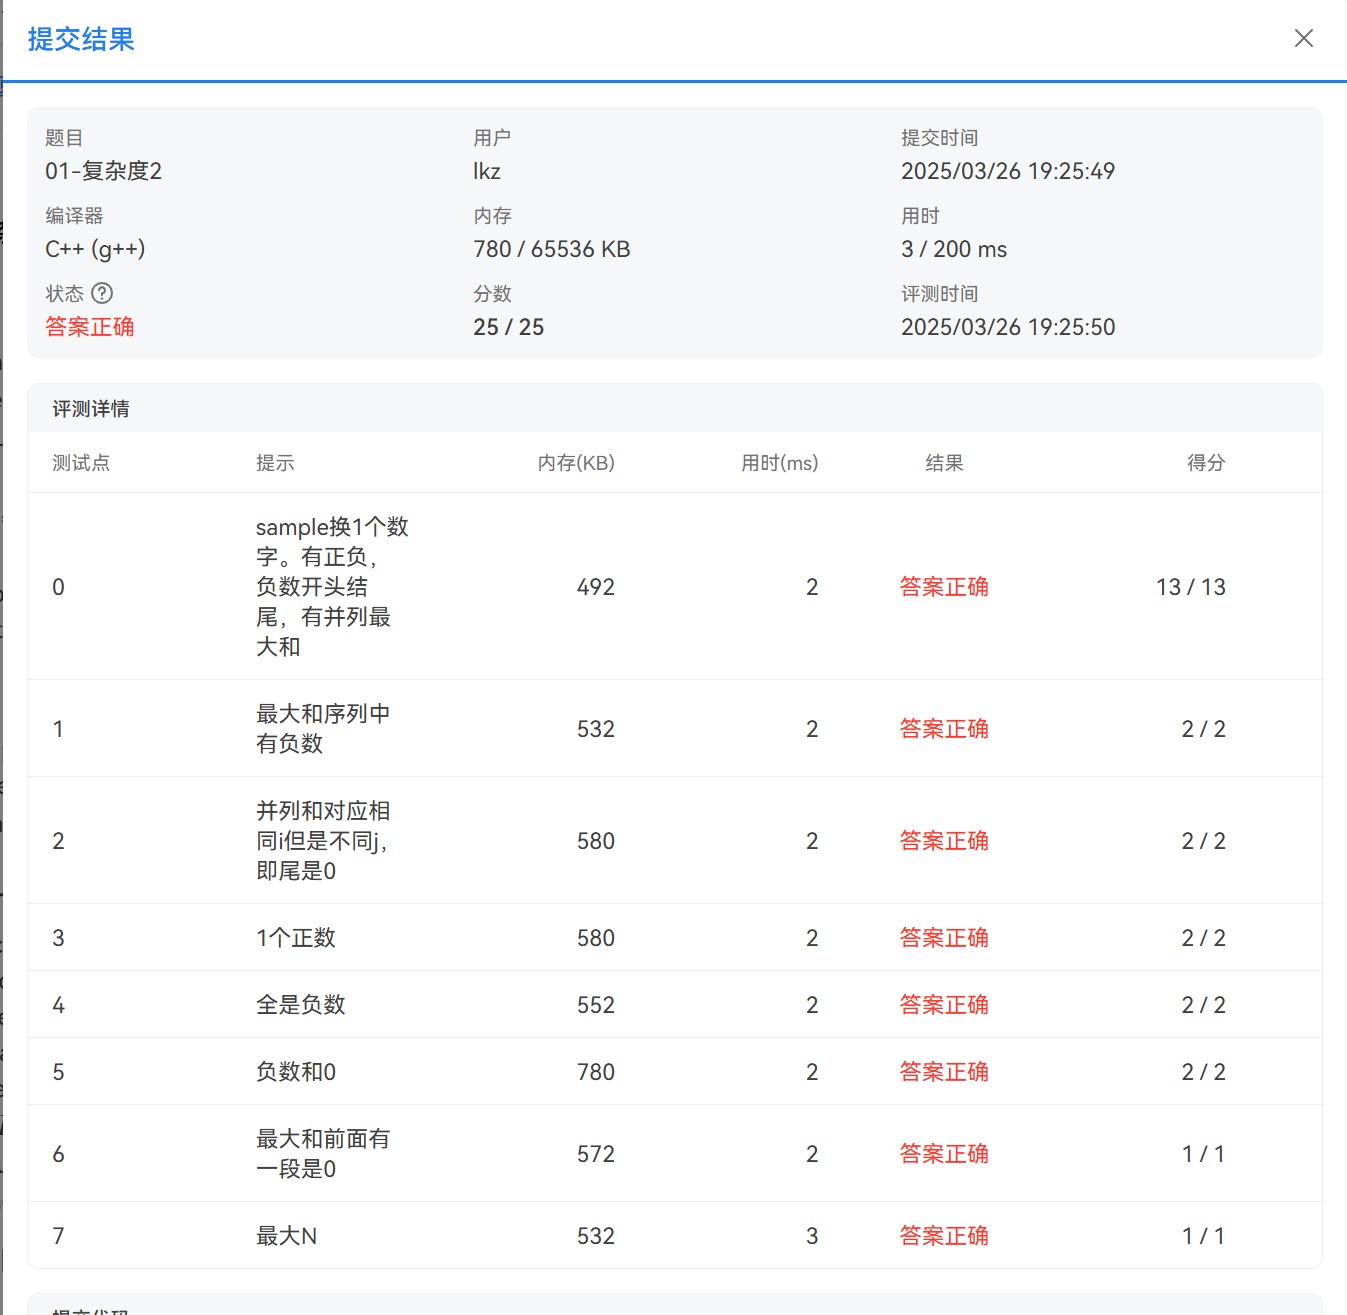Select the hint 最大和前面有一段是0

coord(323,1154)
